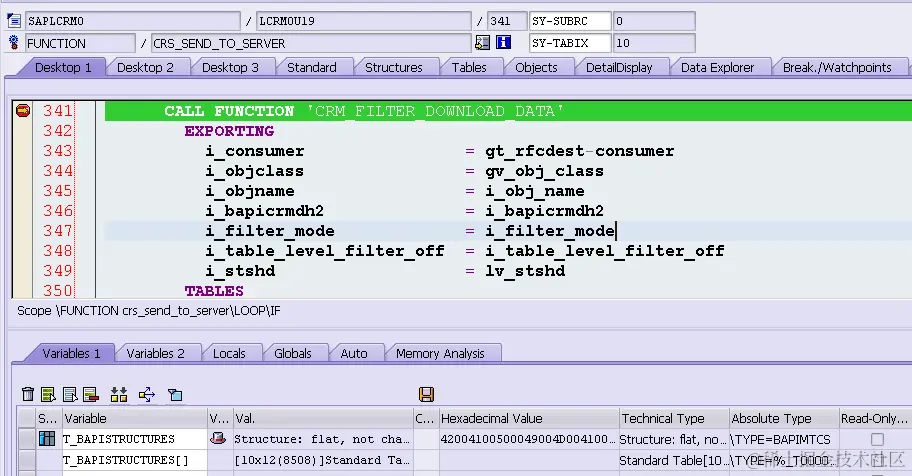Viewport: 912px width, 476px height.
Task: Click the event type icon beside FUNCTION
Action: pos(14,42)
